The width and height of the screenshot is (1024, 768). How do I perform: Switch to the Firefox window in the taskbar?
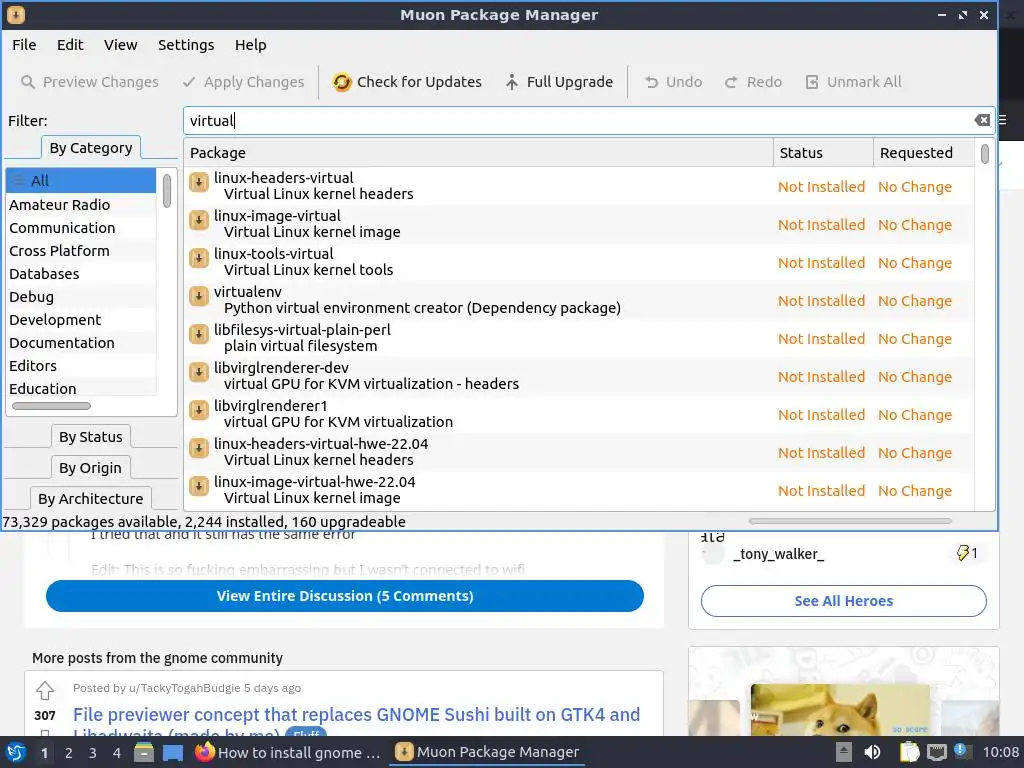[x=287, y=752]
